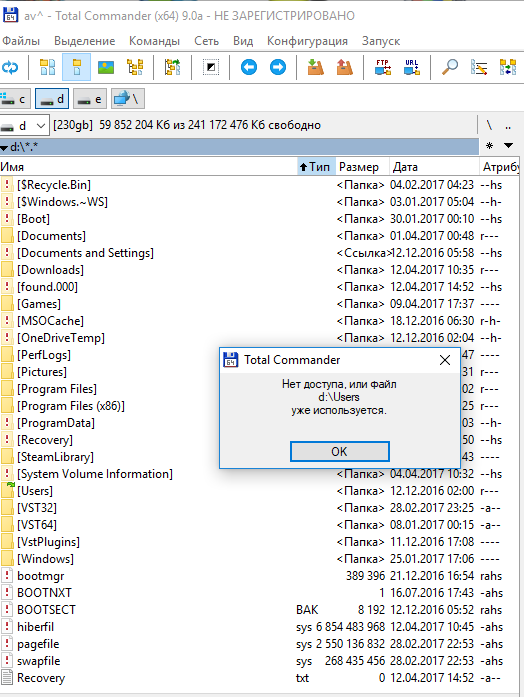Click the invert selection icon

click(211, 68)
